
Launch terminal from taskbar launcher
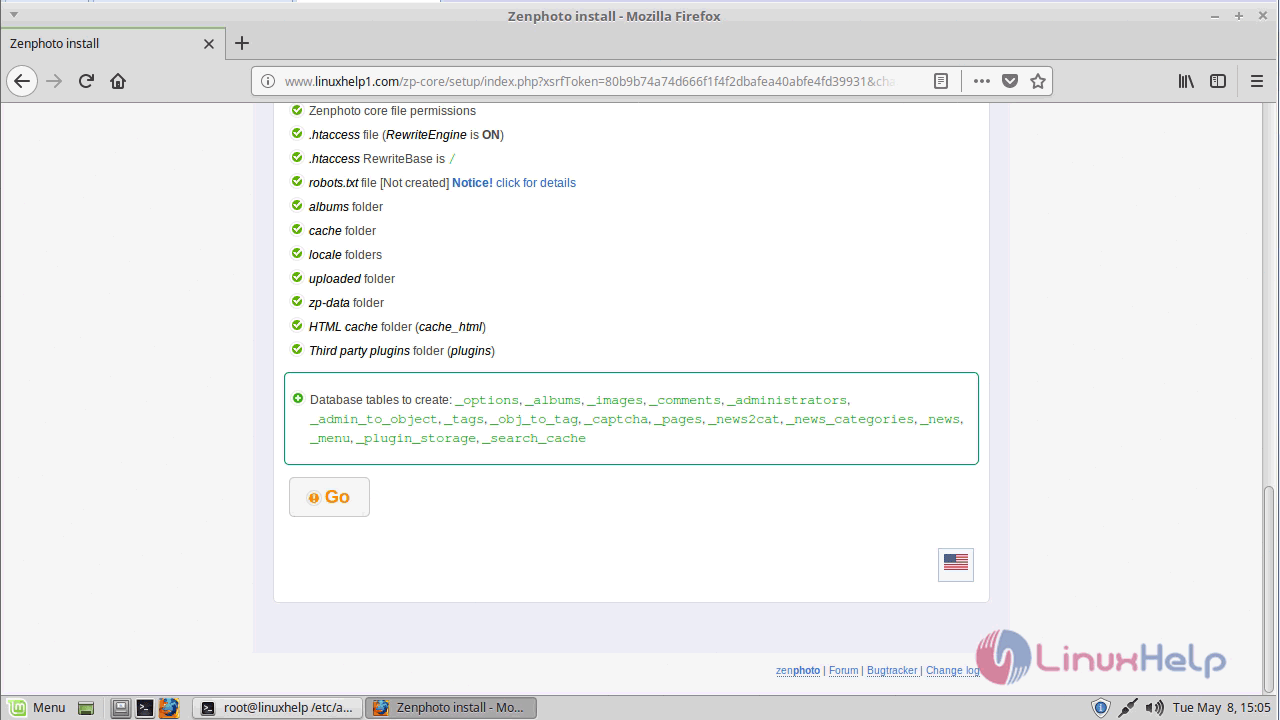[x=145, y=708]
